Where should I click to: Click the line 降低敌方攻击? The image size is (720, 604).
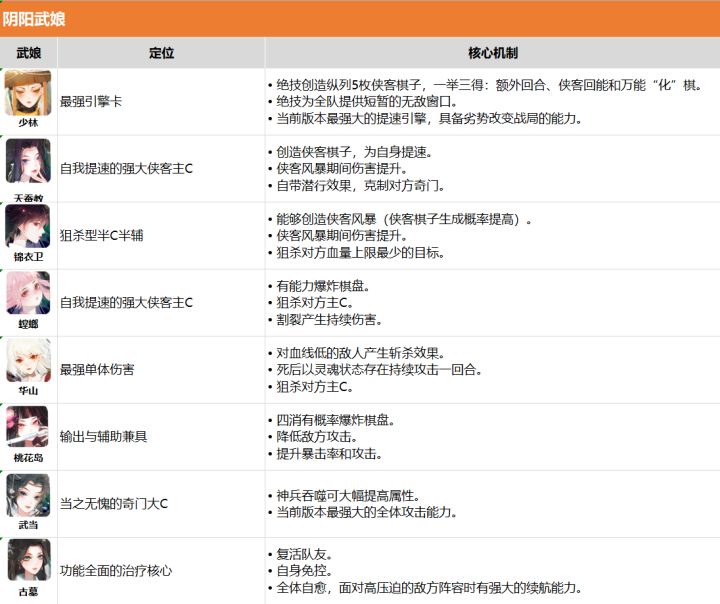(x=316, y=437)
